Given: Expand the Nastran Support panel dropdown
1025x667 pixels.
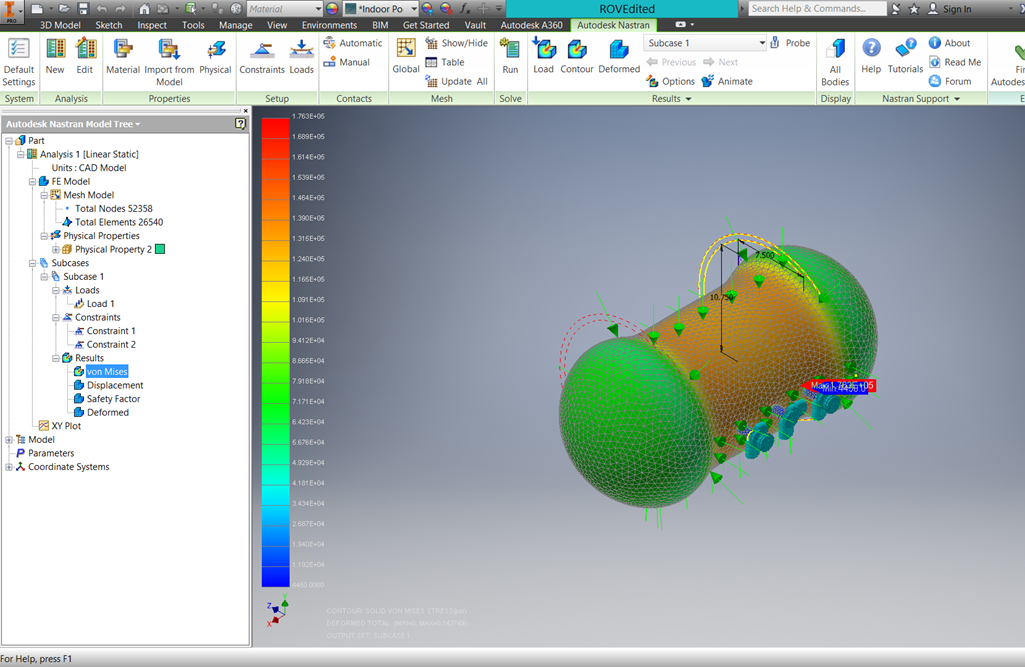Looking at the screenshot, I should (957, 99).
